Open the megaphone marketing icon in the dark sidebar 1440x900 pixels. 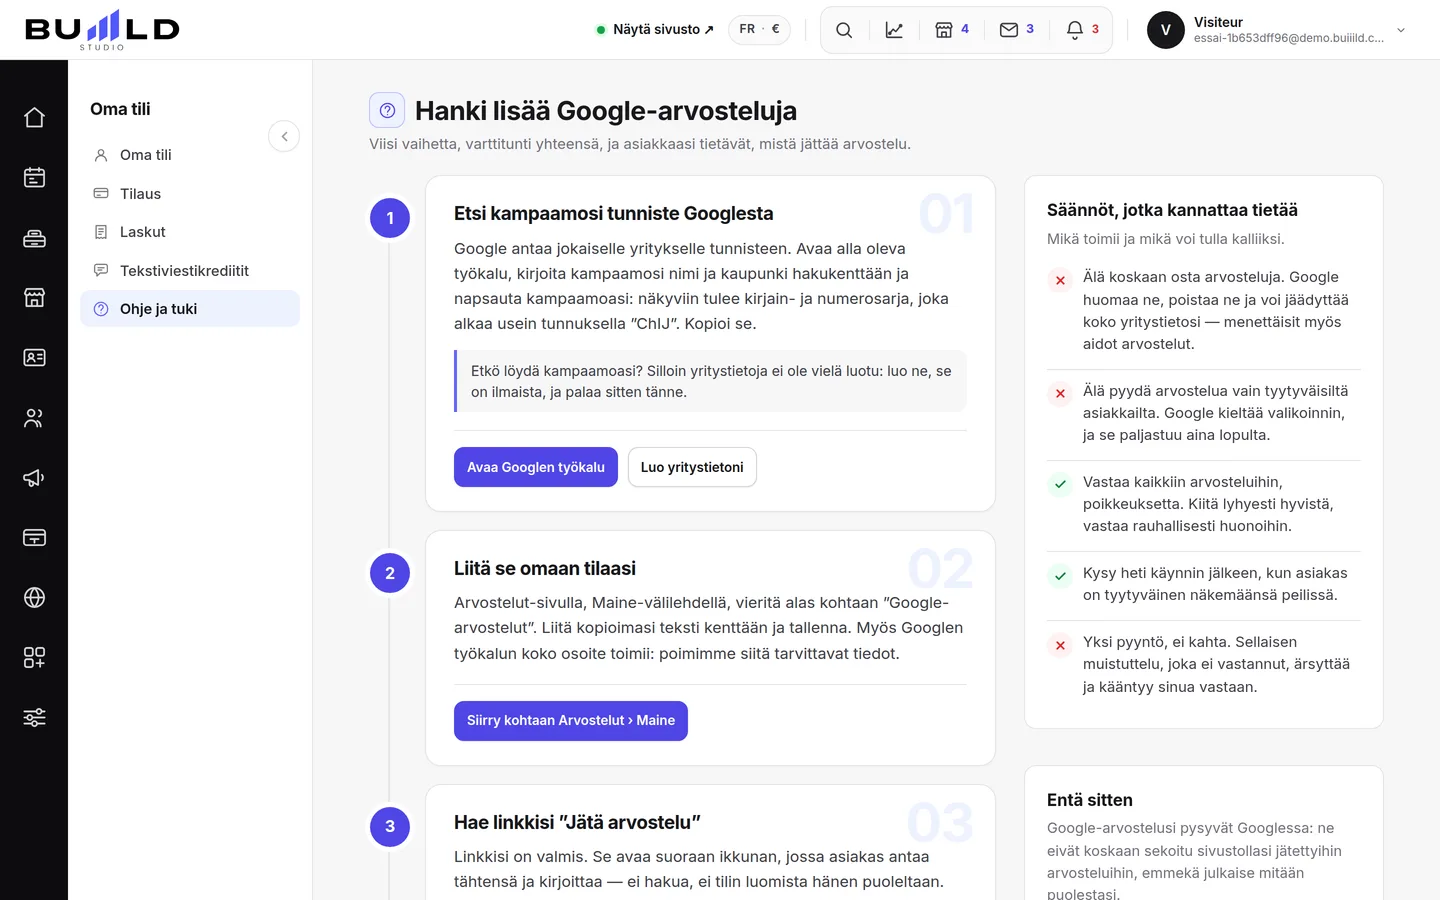point(34,478)
